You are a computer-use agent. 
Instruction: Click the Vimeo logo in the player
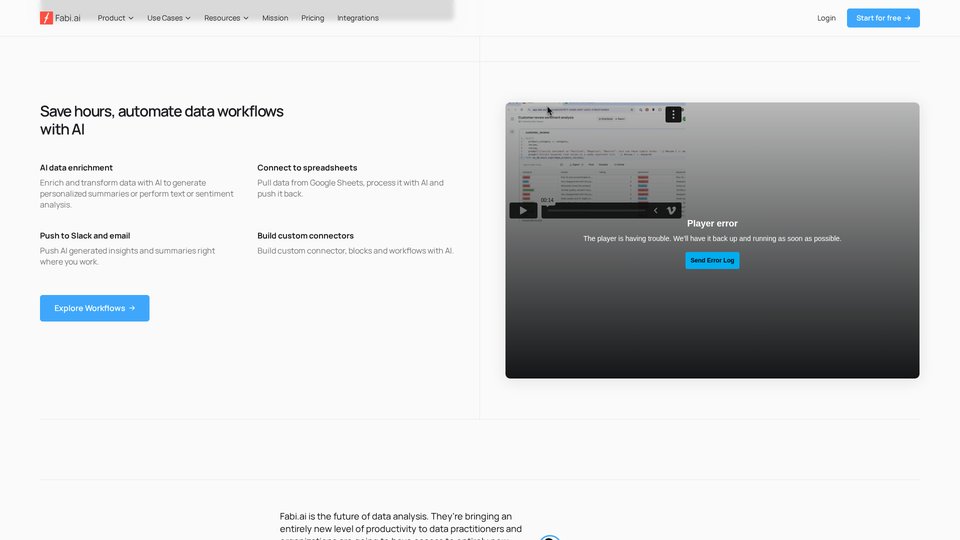[x=672, y=210]
